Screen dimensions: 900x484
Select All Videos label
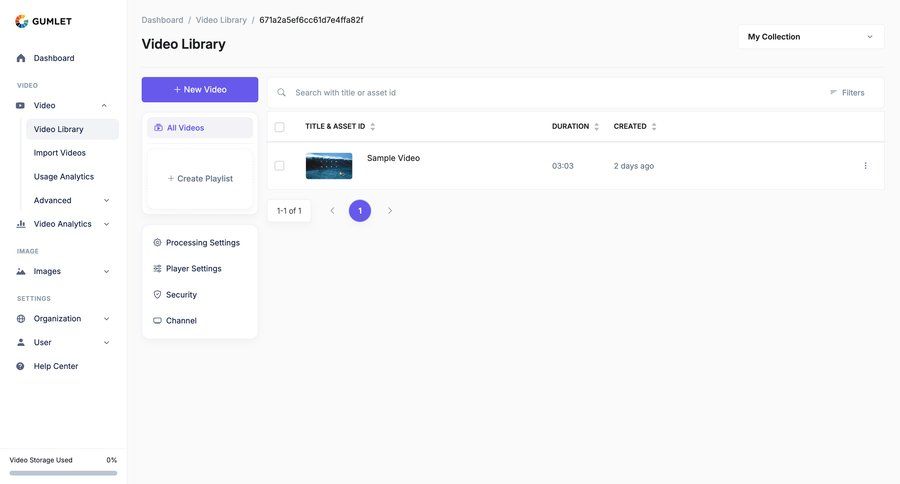click(x=185, y=128)
